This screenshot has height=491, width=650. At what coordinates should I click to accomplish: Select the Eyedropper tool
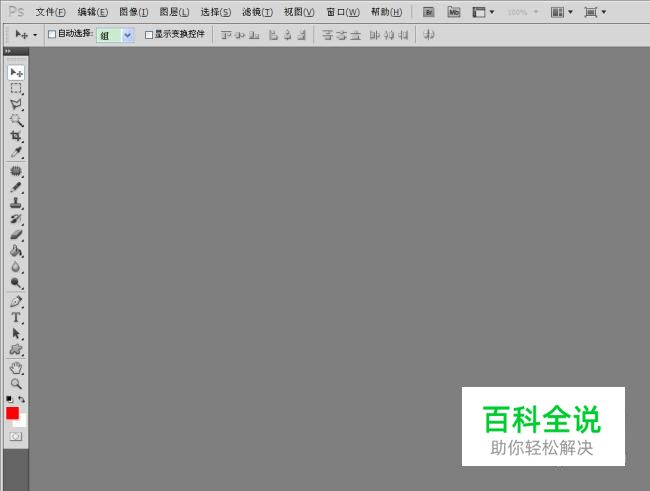(16, 152)
